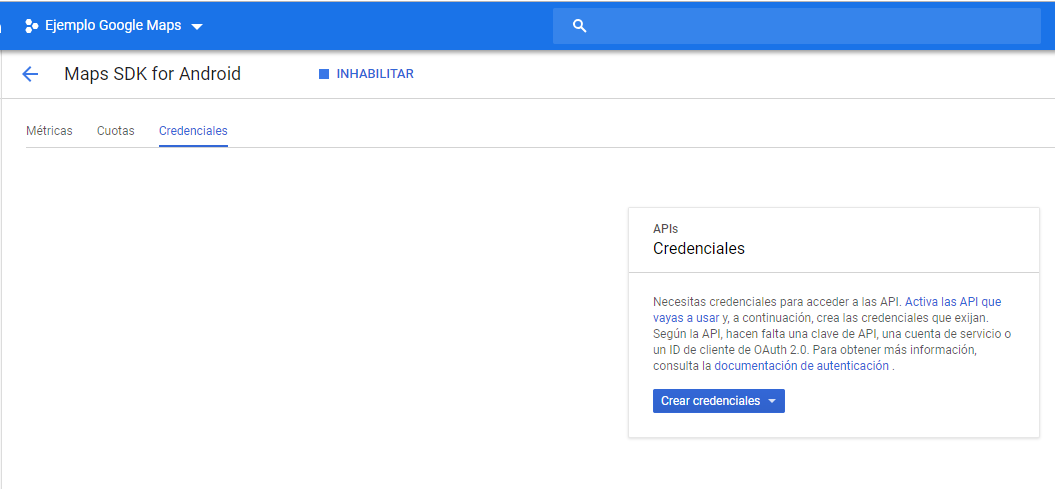Open the Cuotas tab

[116, 131]
